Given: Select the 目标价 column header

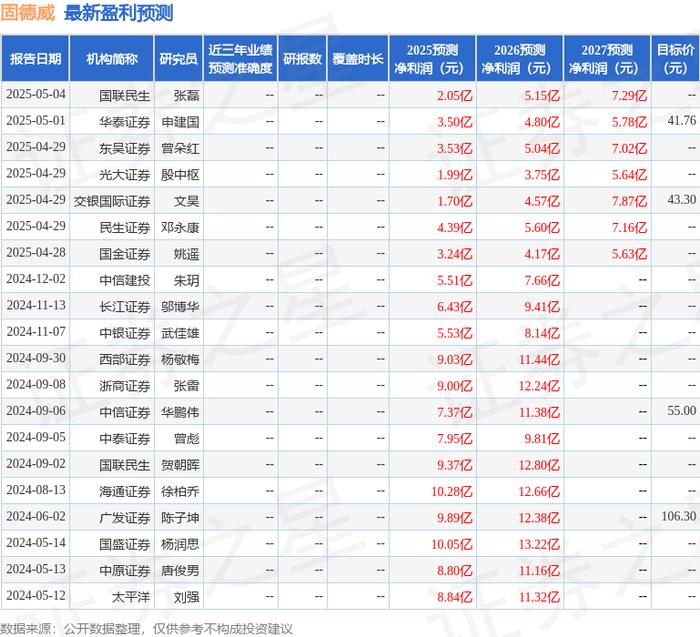Looking at the screenshot, I should coord(675,58).
